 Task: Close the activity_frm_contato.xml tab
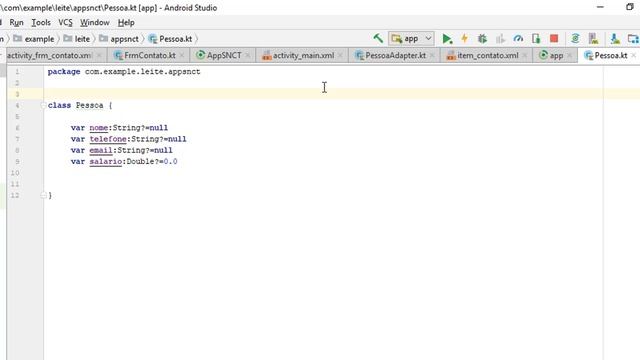click(x=99, y=56)
